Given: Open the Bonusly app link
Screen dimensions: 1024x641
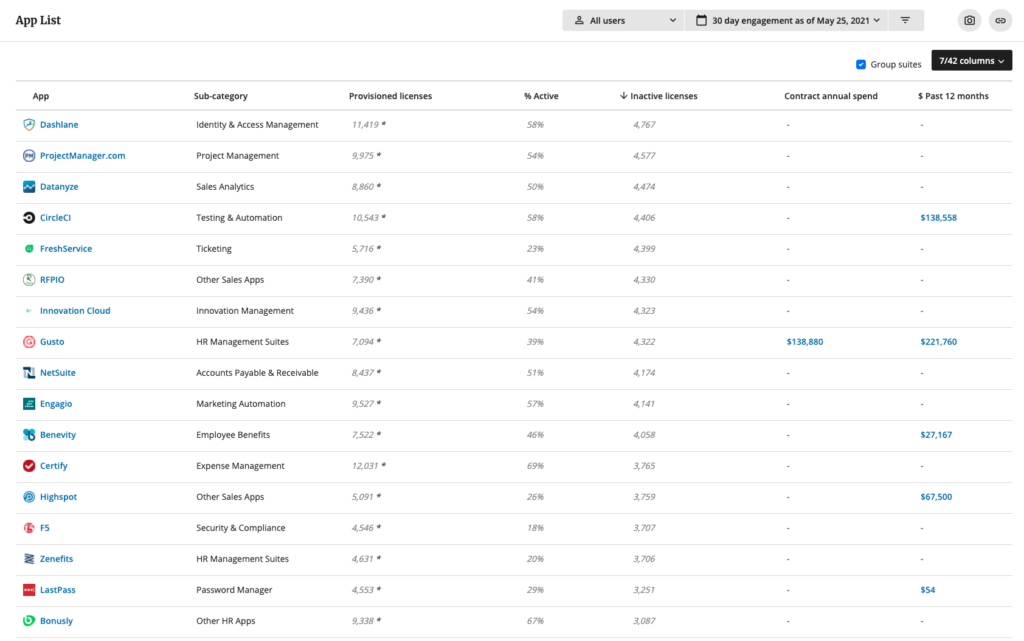Looking at the screenshot, I should (56, 621).
